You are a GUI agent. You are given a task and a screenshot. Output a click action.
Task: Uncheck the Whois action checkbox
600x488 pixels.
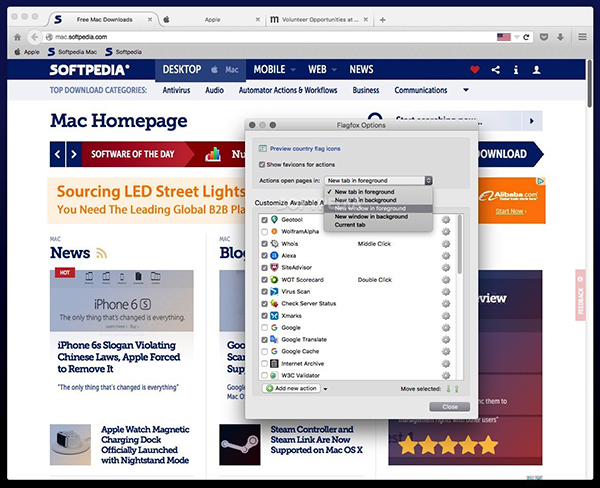pyautogui.click(x=264, y=244)
